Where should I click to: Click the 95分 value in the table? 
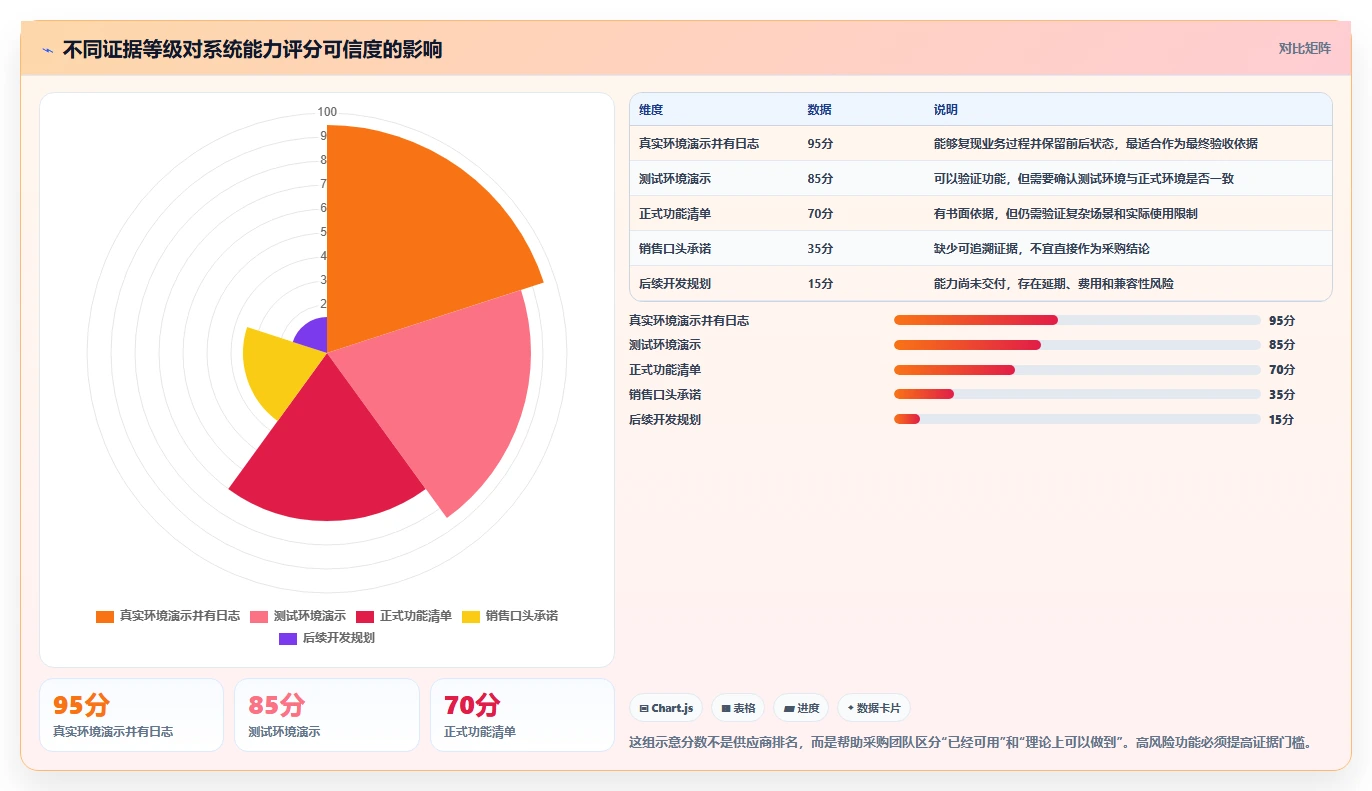(x=820, y=144)
